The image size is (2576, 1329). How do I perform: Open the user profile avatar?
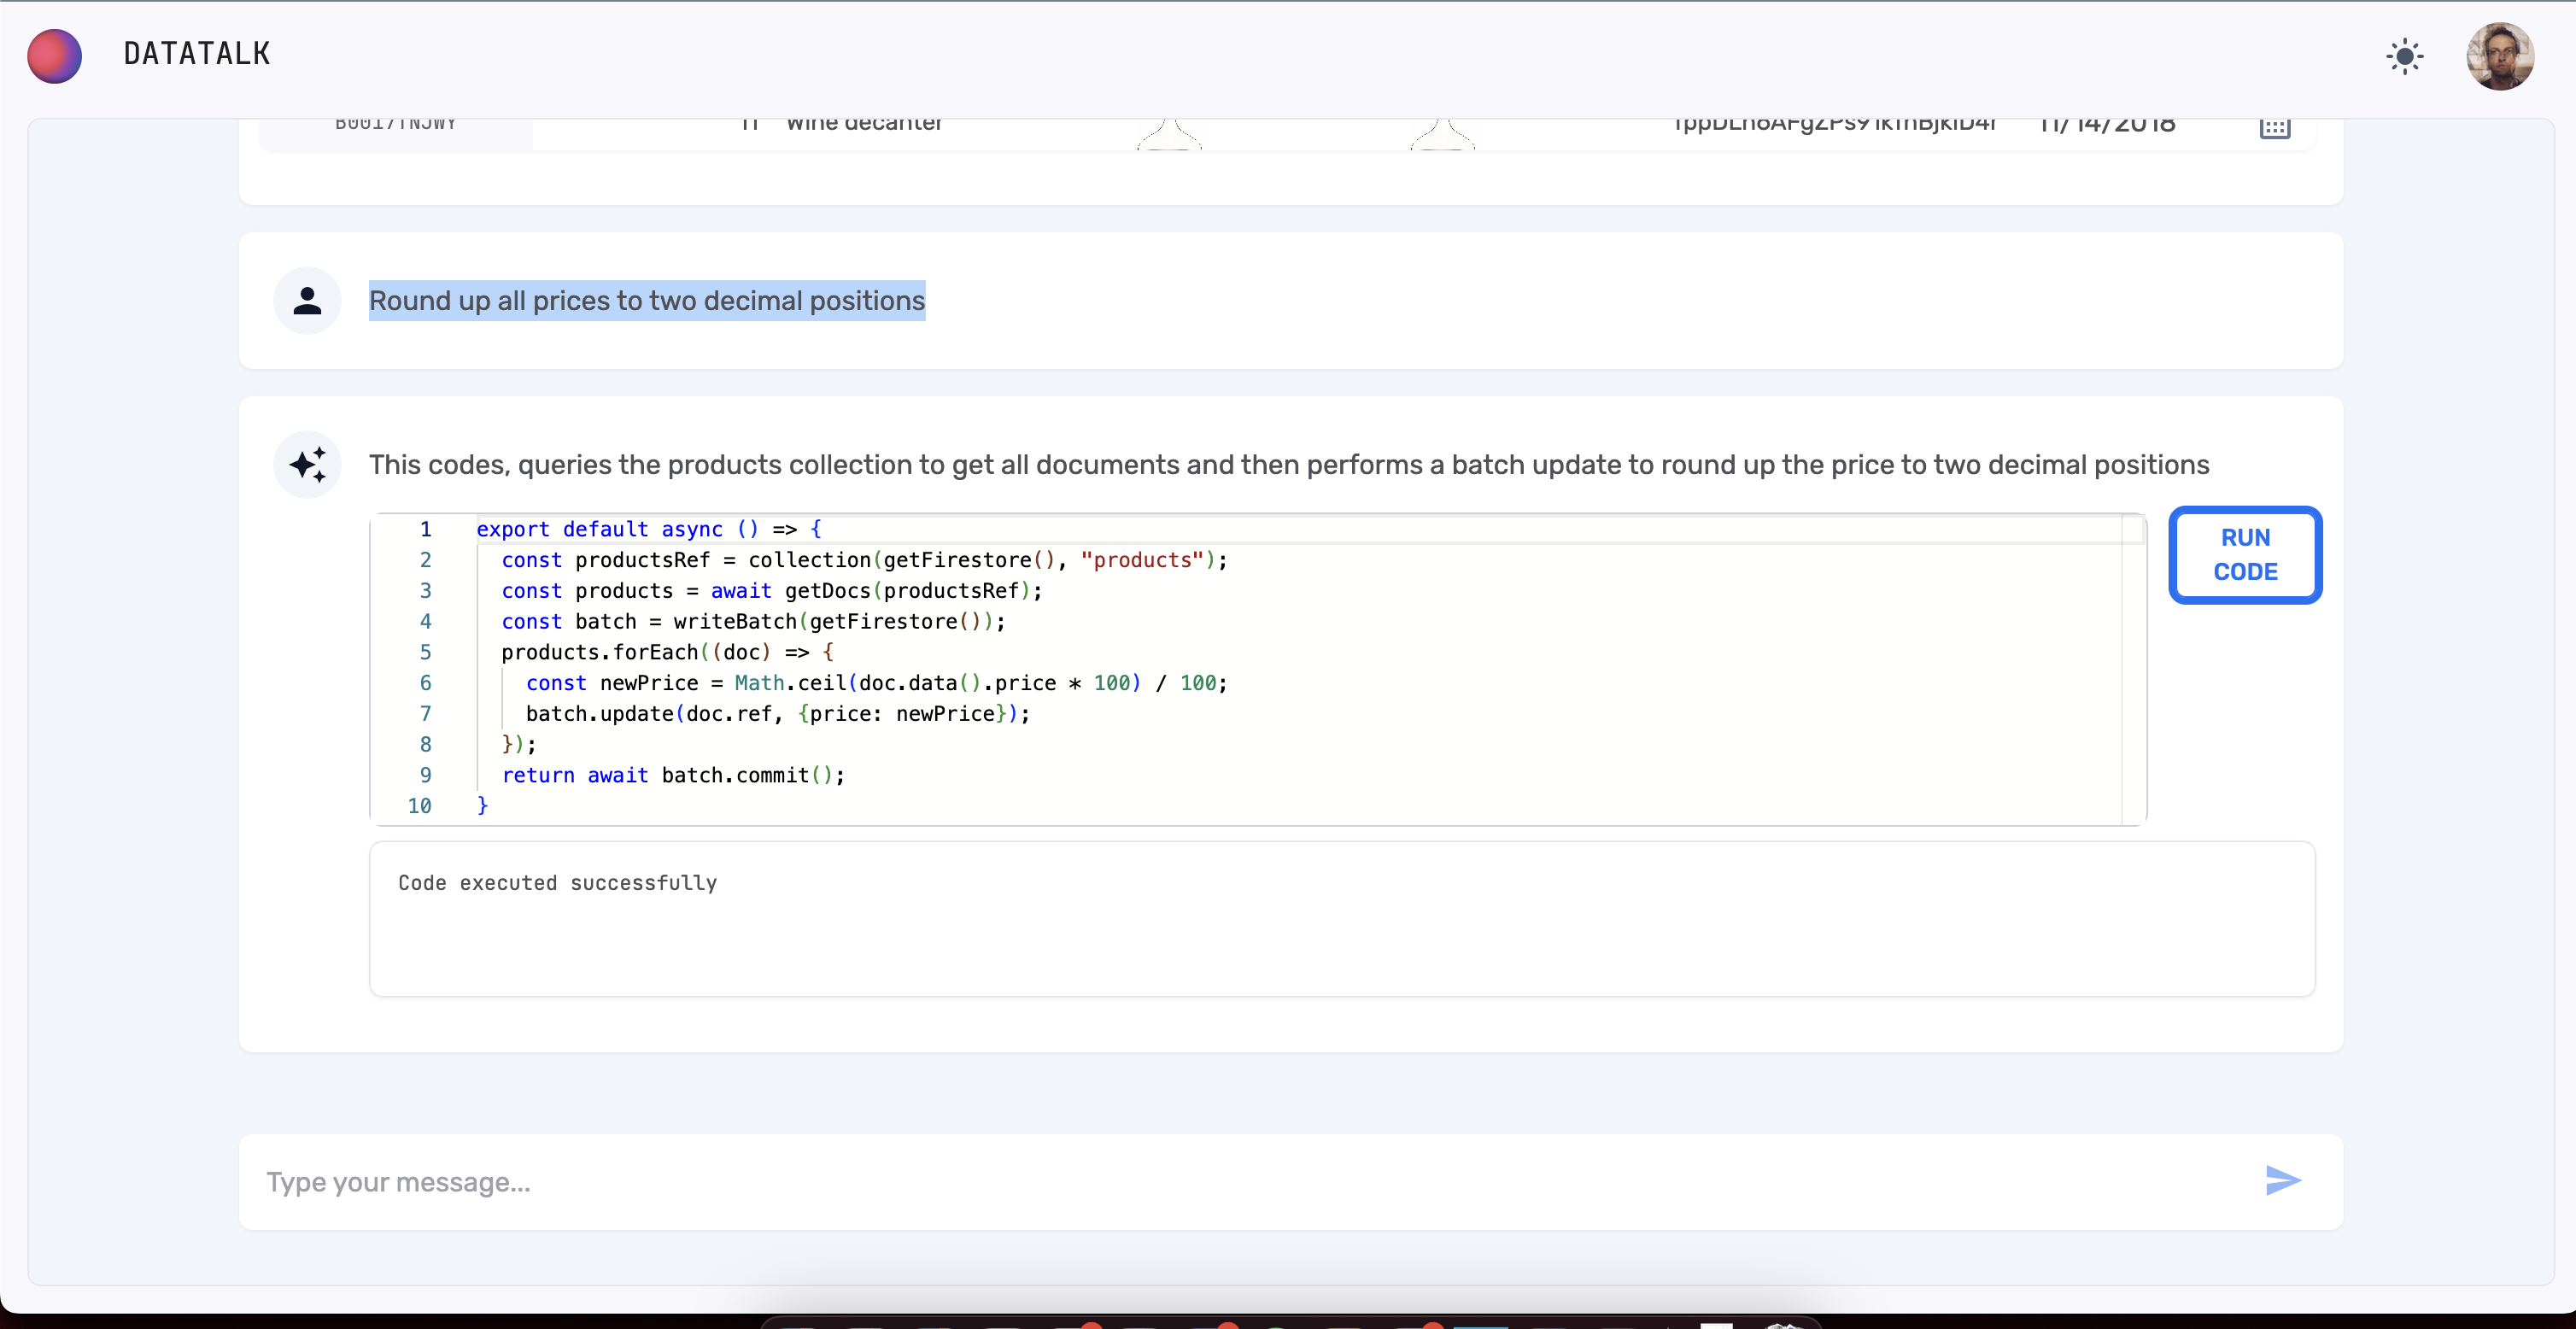2499,56
